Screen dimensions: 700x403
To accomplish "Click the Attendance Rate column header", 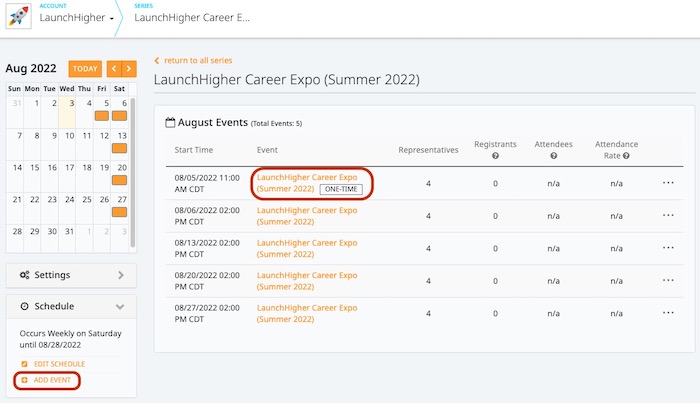I will [x=617, y=150].
